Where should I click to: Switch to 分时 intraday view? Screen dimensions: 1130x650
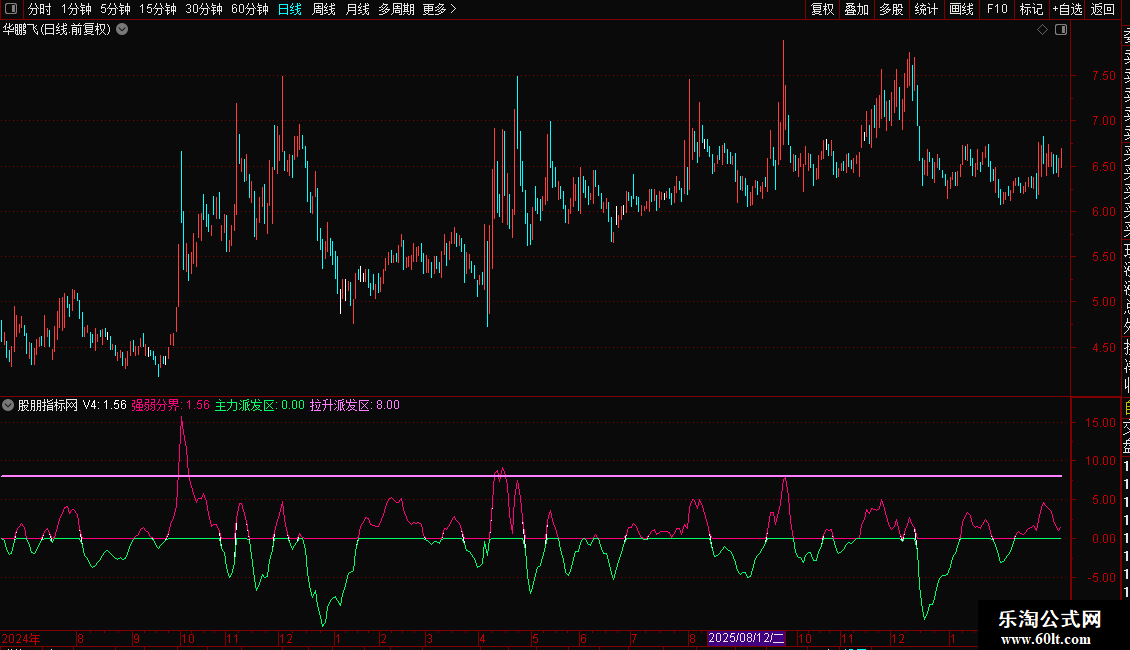click(x=39, y=9)
